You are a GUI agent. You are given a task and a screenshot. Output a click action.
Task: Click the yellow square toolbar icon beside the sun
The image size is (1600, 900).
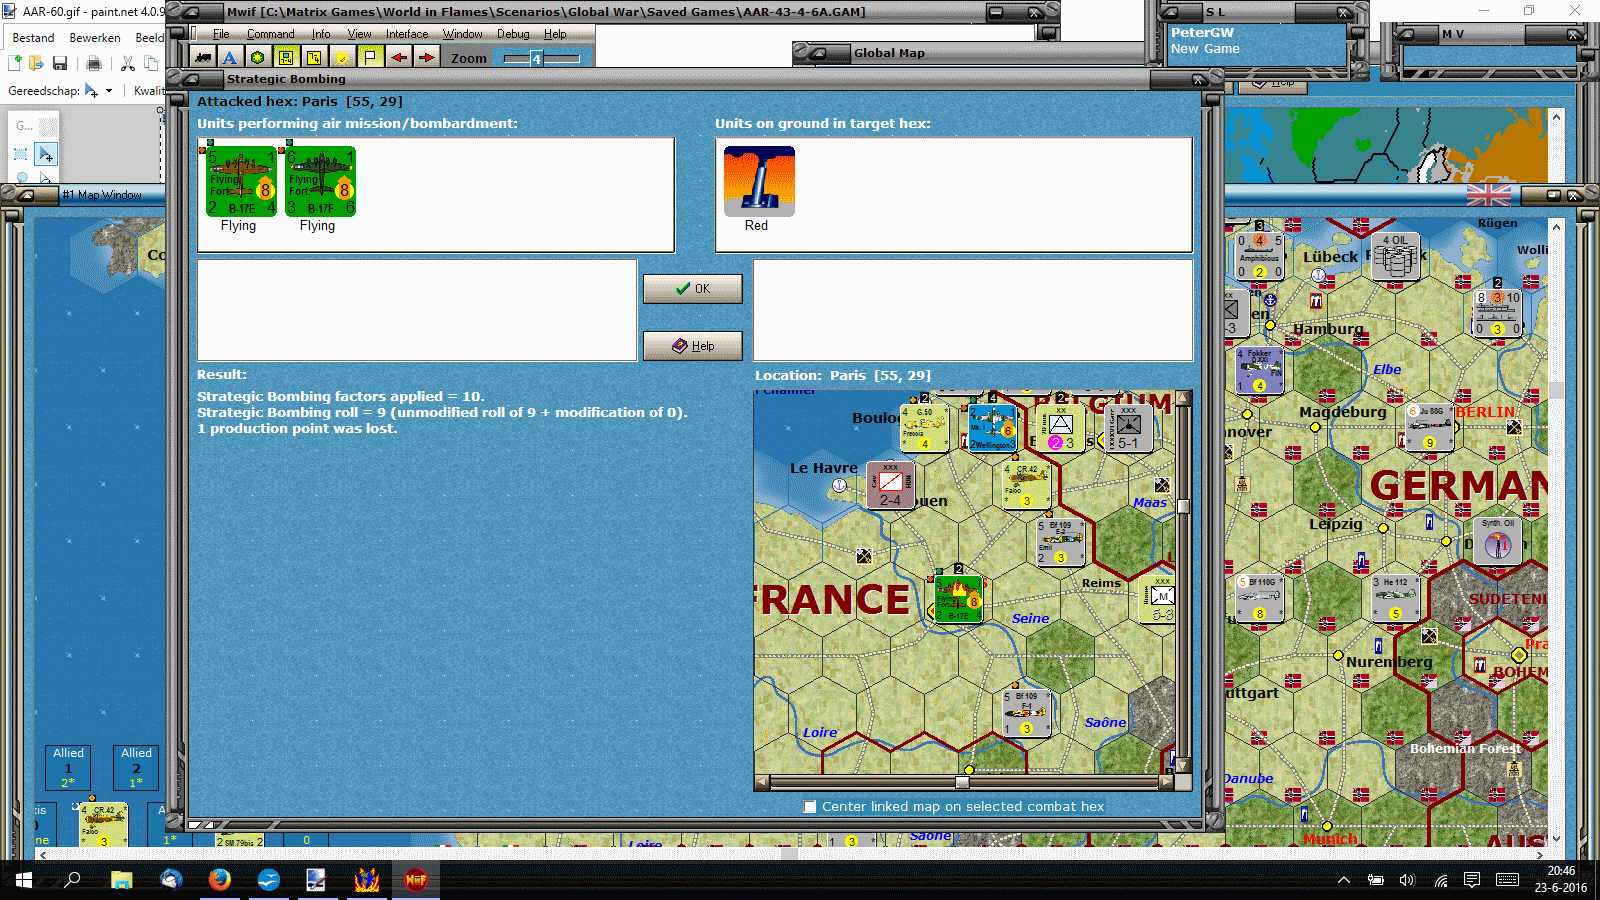(x=314, y=58)
